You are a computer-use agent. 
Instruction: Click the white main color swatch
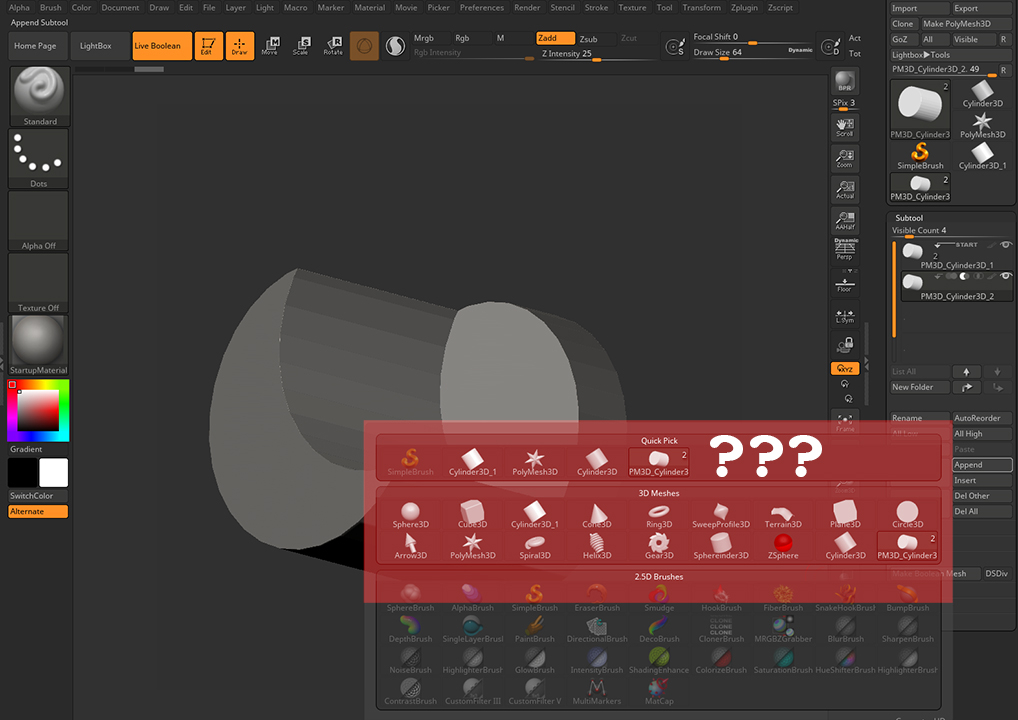(x=54, y=473)
